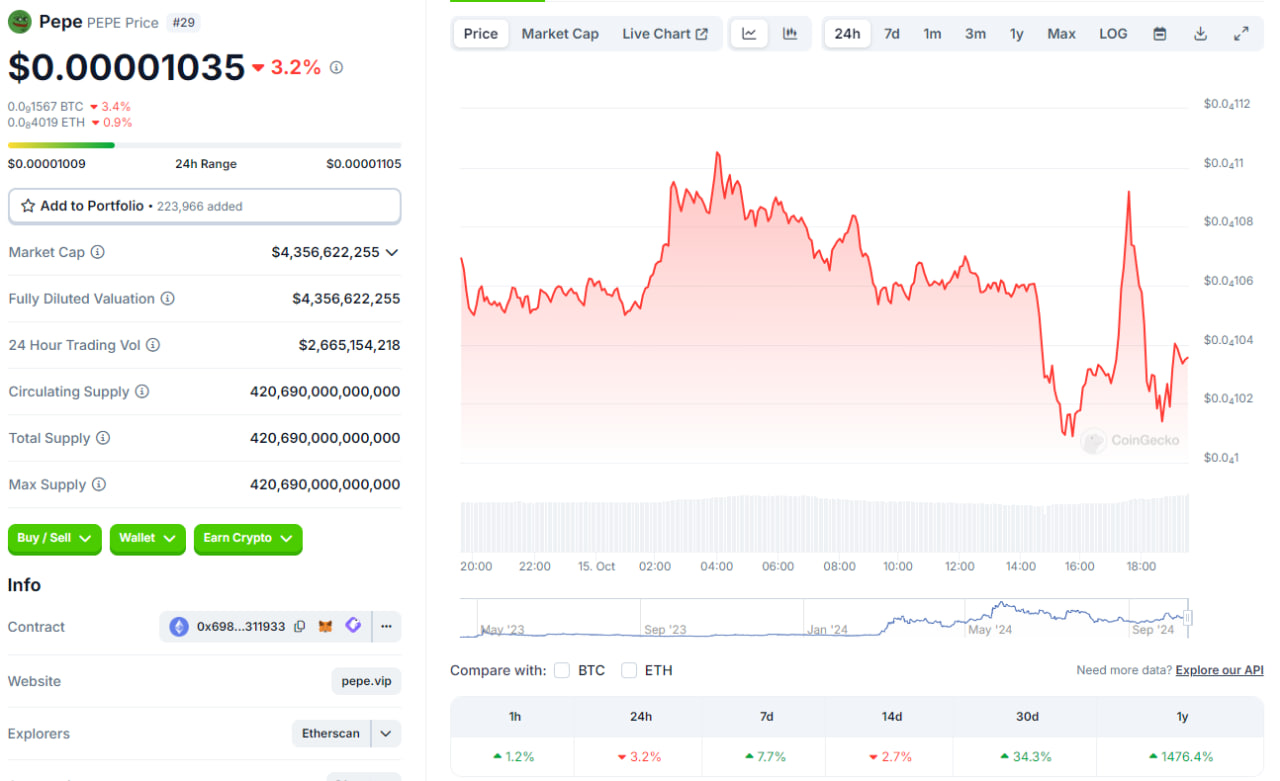Show Circulating Supply info icon
The height and width of the screenshot is (781, 1280).
pos(142,391)
